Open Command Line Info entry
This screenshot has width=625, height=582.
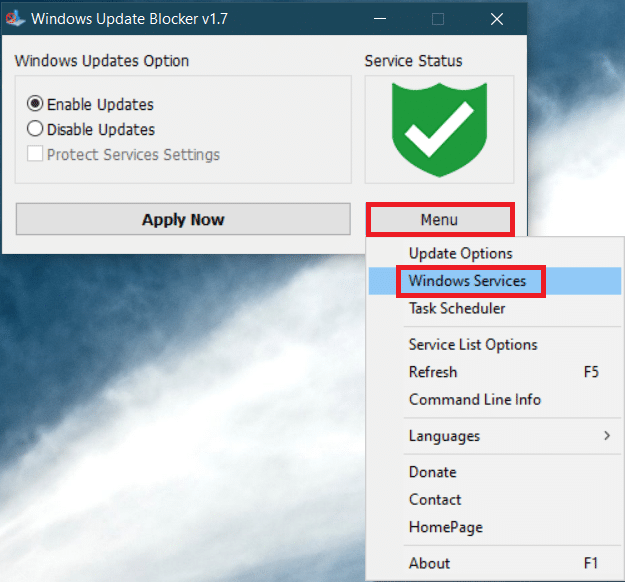click(495, 400)
